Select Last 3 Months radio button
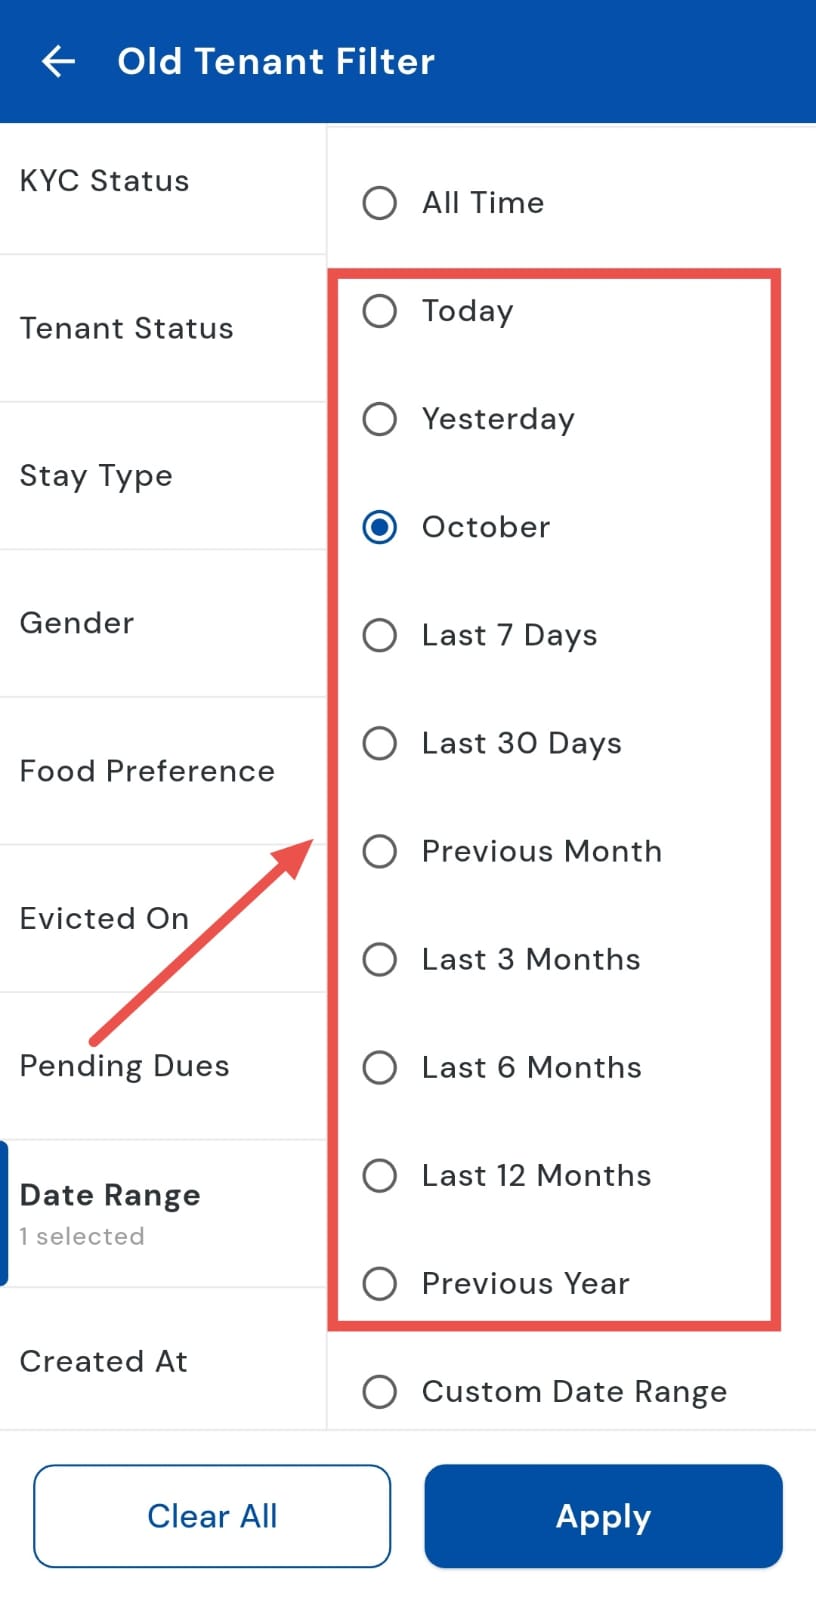This screenshot has height=1600, width=816. [380, 959]
